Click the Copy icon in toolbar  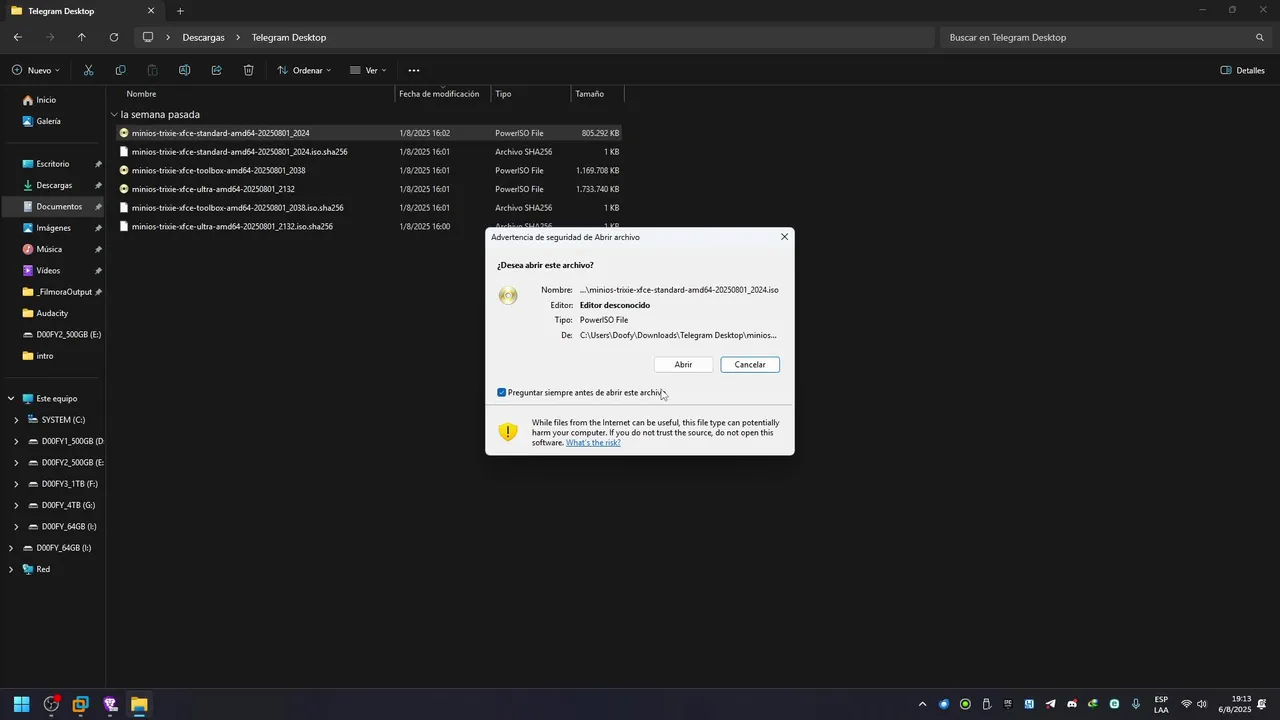(120, 70)
